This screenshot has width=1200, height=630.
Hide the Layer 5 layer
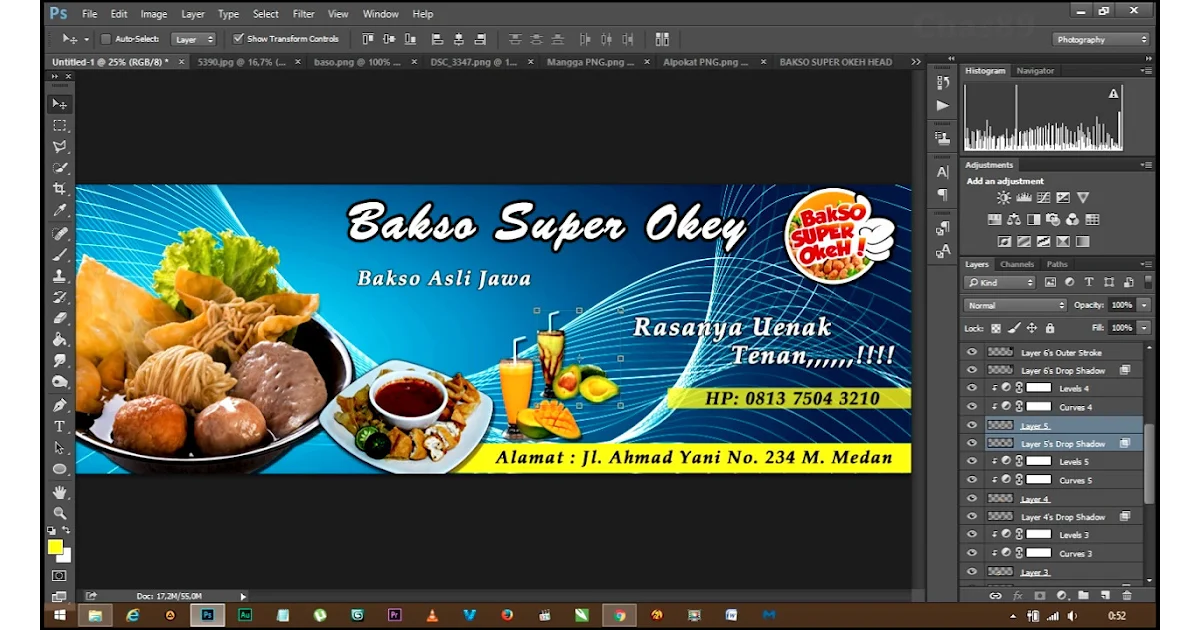[x=971, y=425]
